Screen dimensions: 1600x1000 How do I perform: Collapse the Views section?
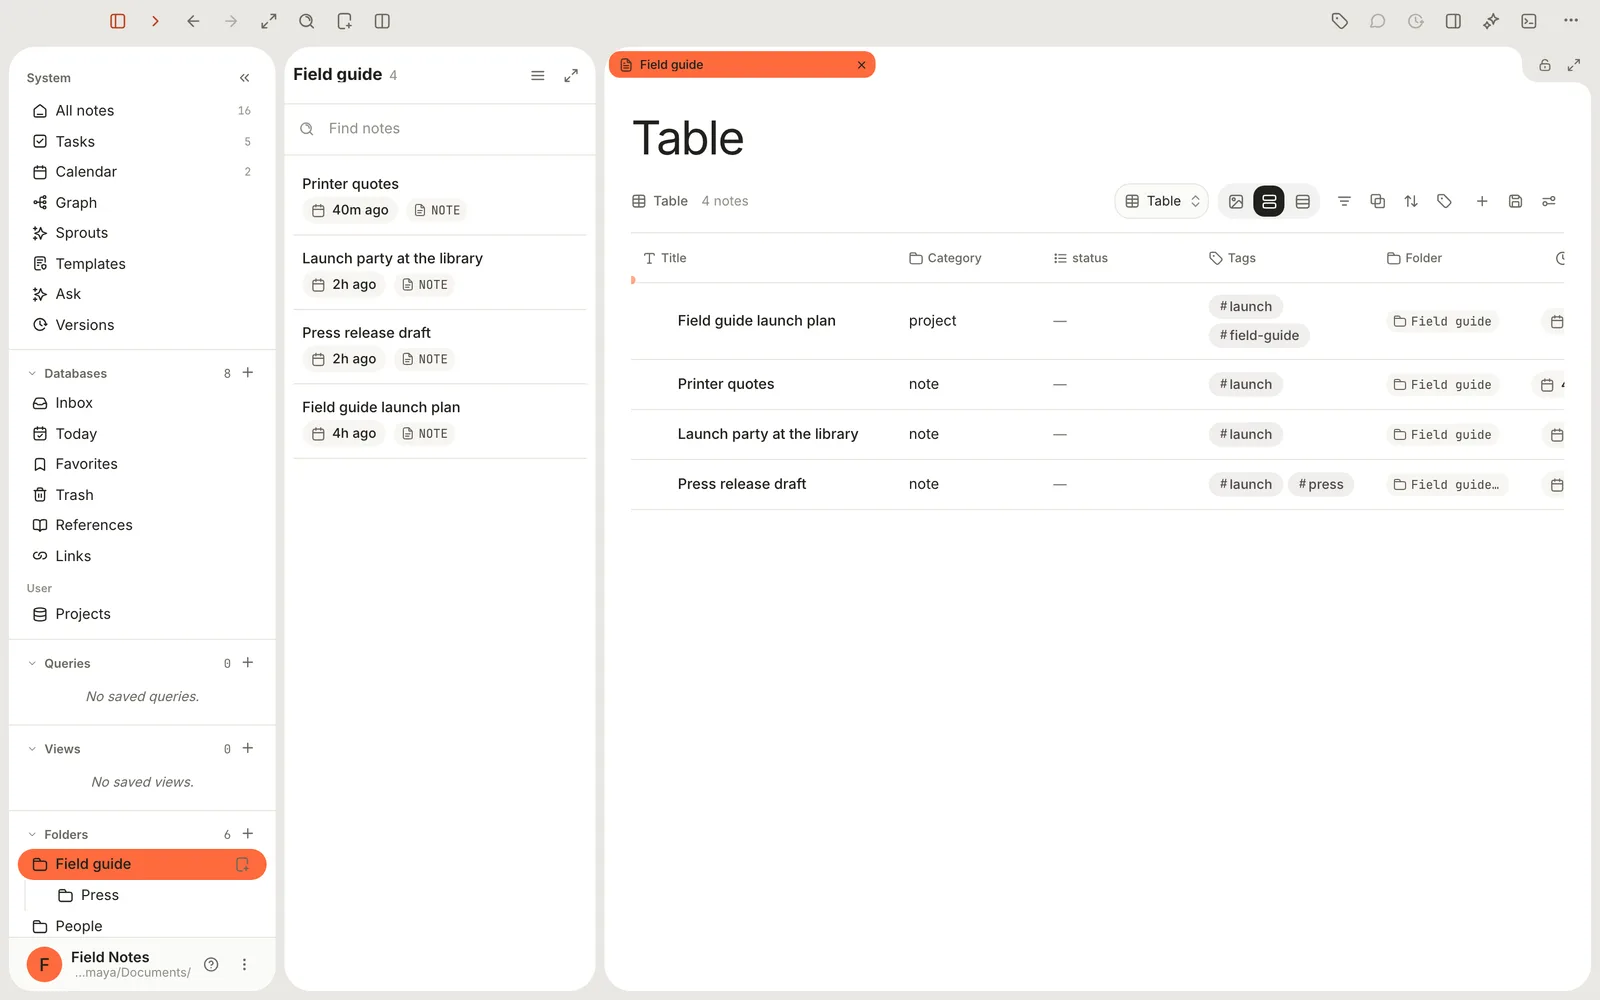click(32, 749)
